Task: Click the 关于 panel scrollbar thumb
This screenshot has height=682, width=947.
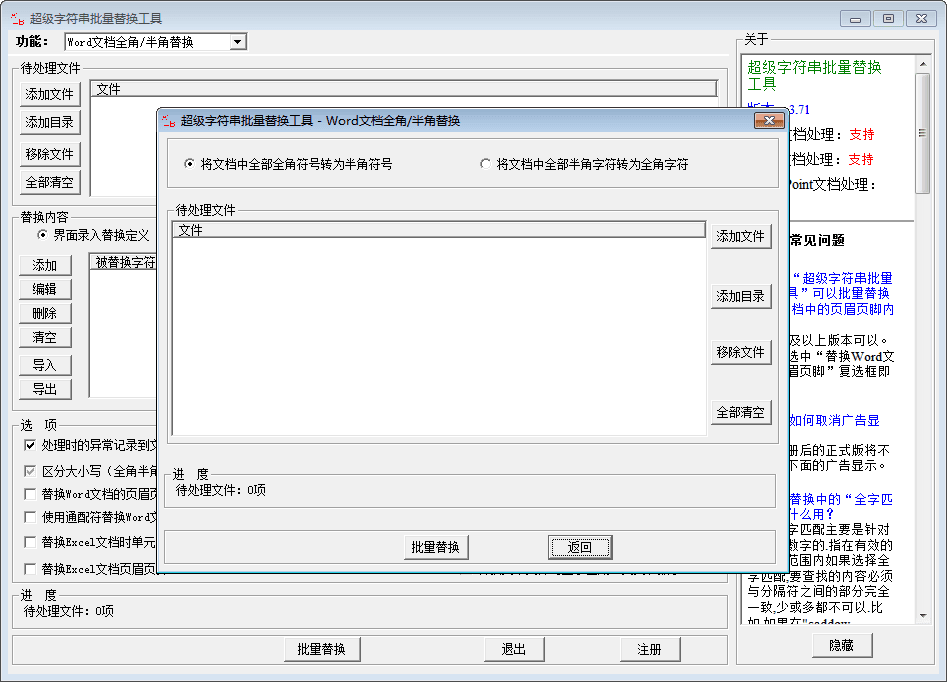Action: click(x=922, y=134)
